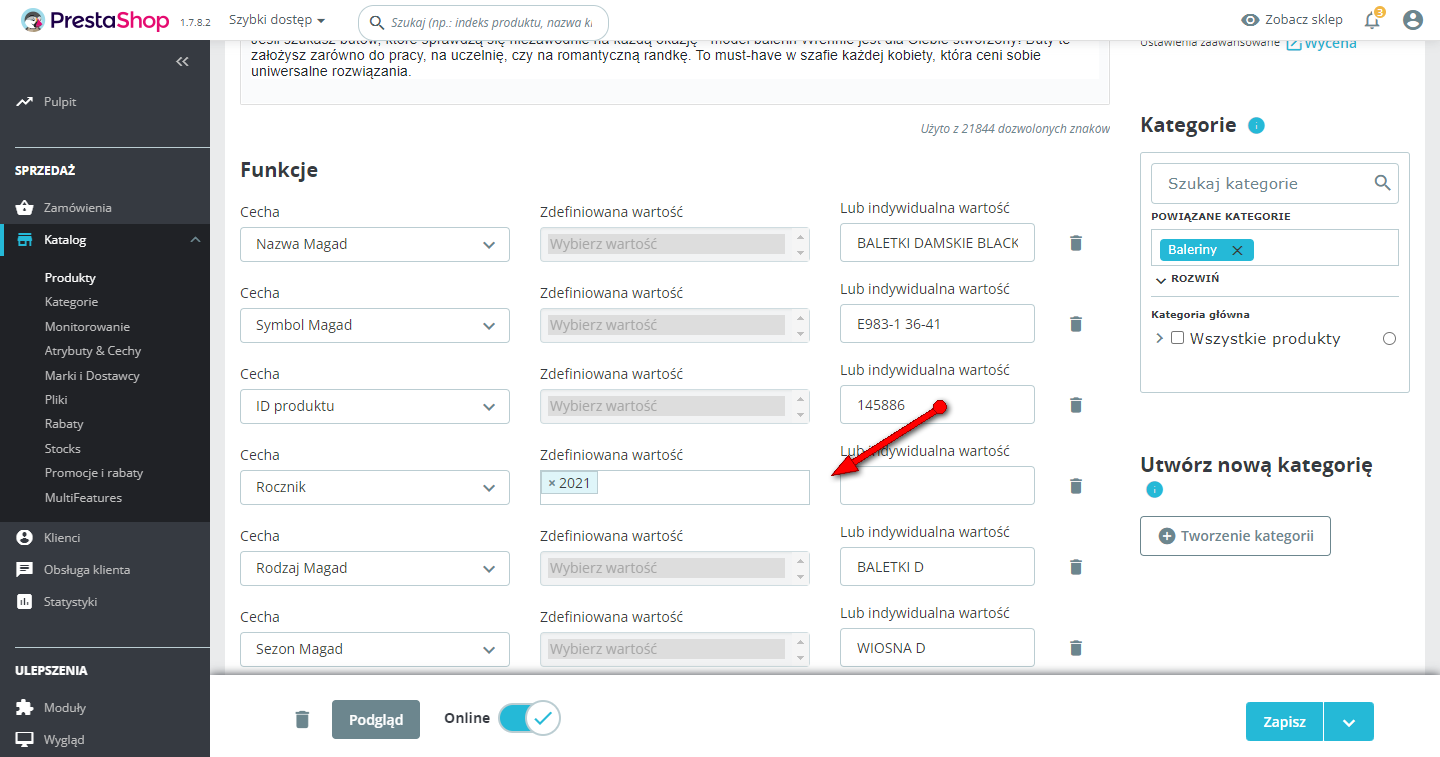Open the user profile avatar menu
The width and height of the screenshot is (1440, 757).
(x=1412, y=20)
